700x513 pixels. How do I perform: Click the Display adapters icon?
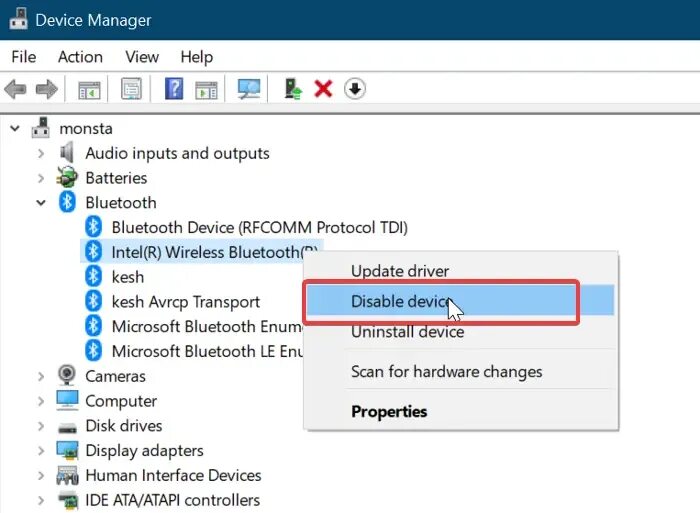[x=67, y=450]
